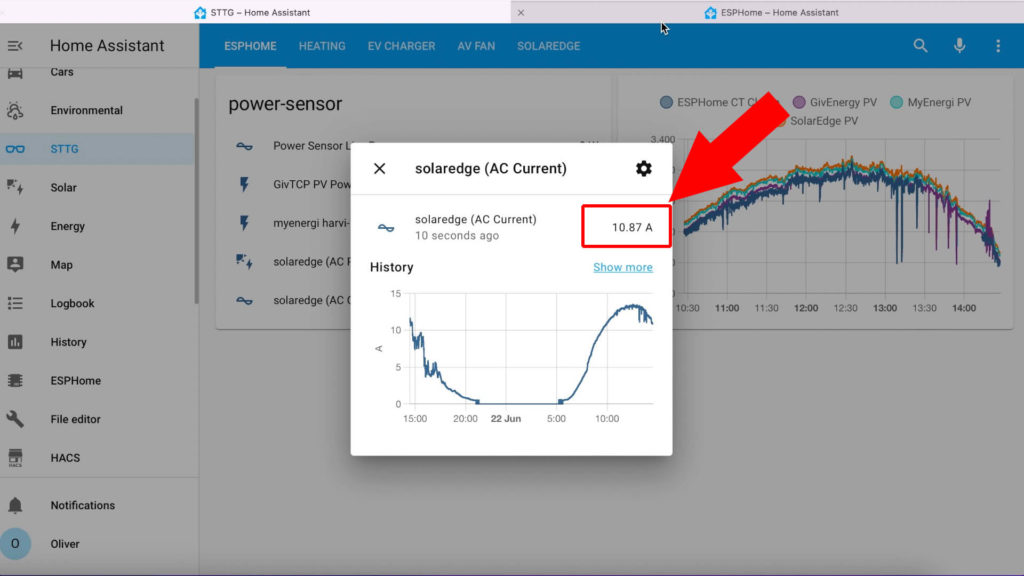Click the File editor sidebar label

pos(76,419)
